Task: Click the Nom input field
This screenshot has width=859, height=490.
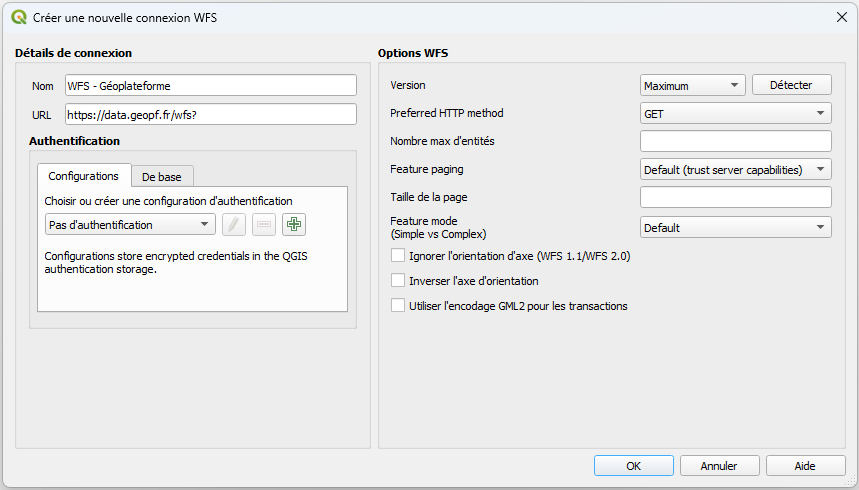Action: [211, 86]
